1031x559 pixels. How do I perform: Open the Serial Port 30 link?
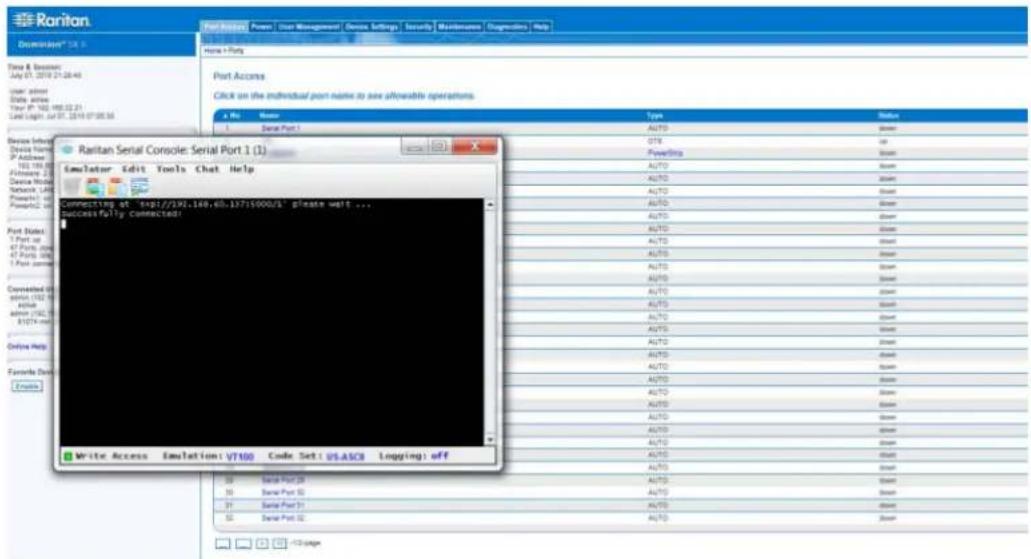coord(283,493)
